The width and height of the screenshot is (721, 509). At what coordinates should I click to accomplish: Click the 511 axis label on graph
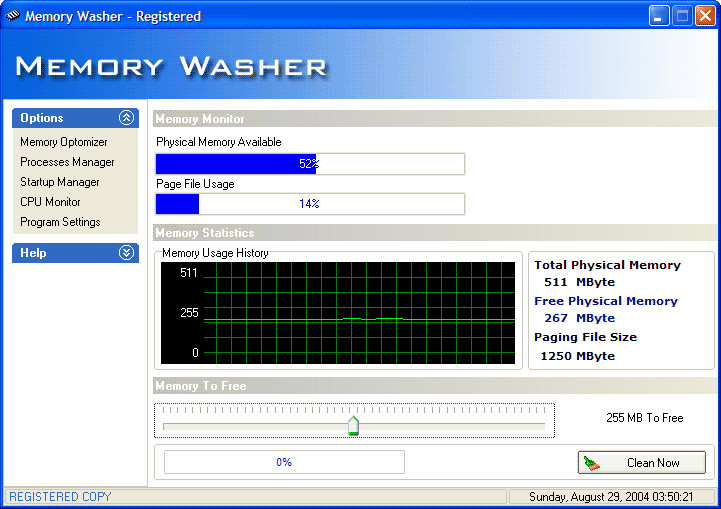189,273
